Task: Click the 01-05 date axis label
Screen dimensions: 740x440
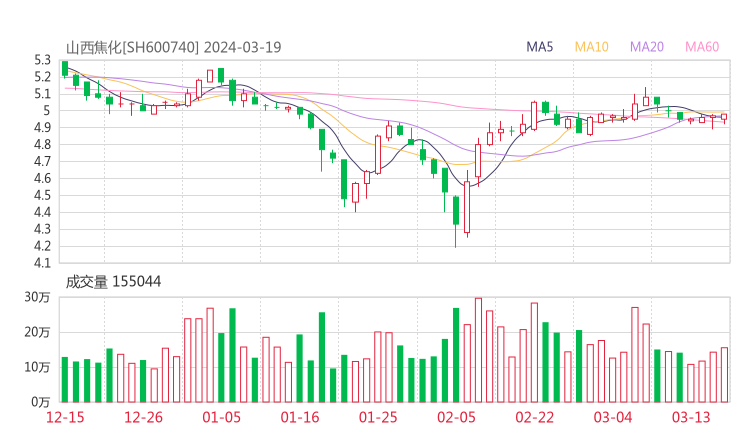Action: (x=221, y=417)
